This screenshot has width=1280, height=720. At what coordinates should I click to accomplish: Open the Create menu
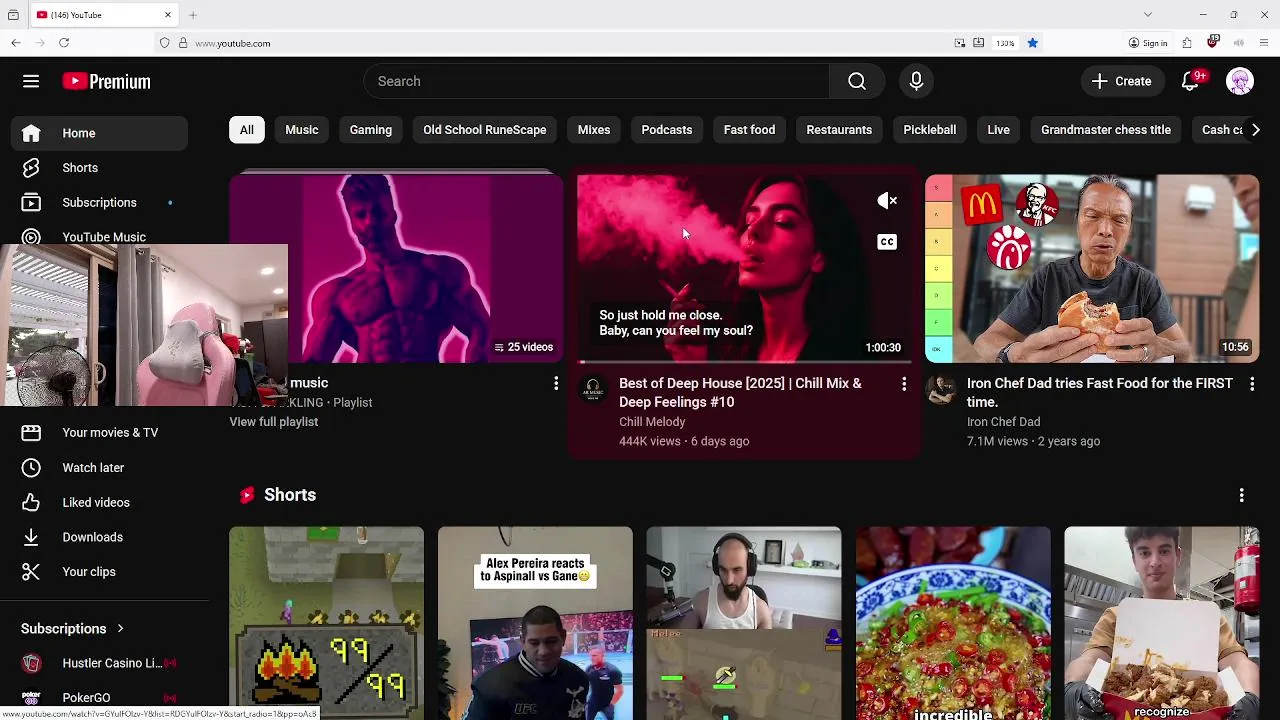(1122, 81)
